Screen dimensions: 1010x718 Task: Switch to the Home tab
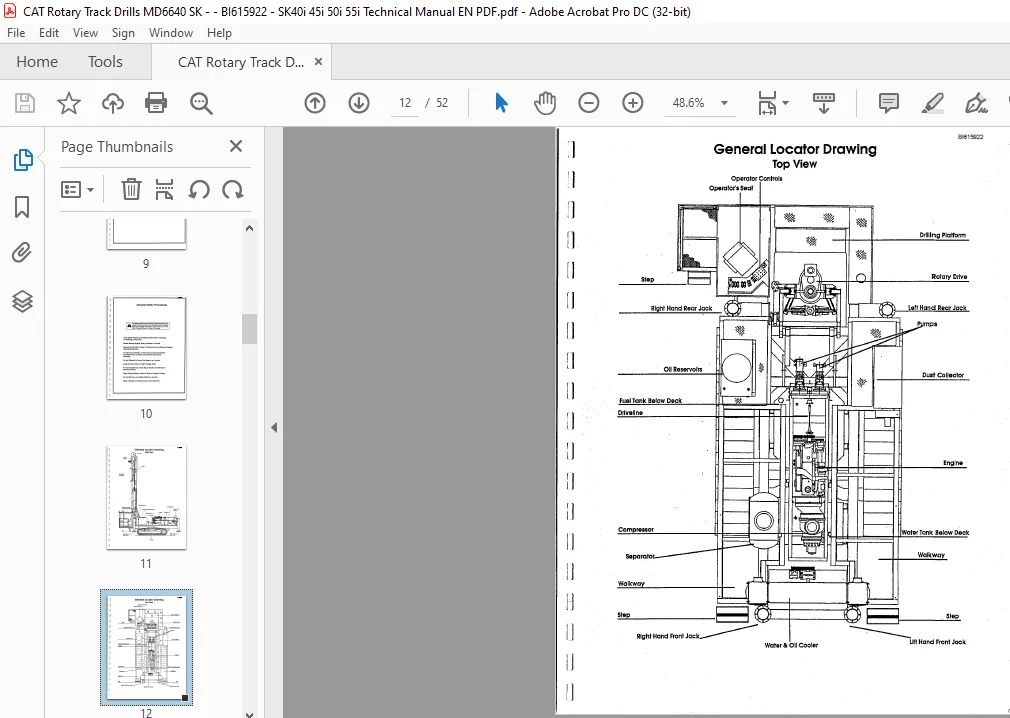pos(37,62)
